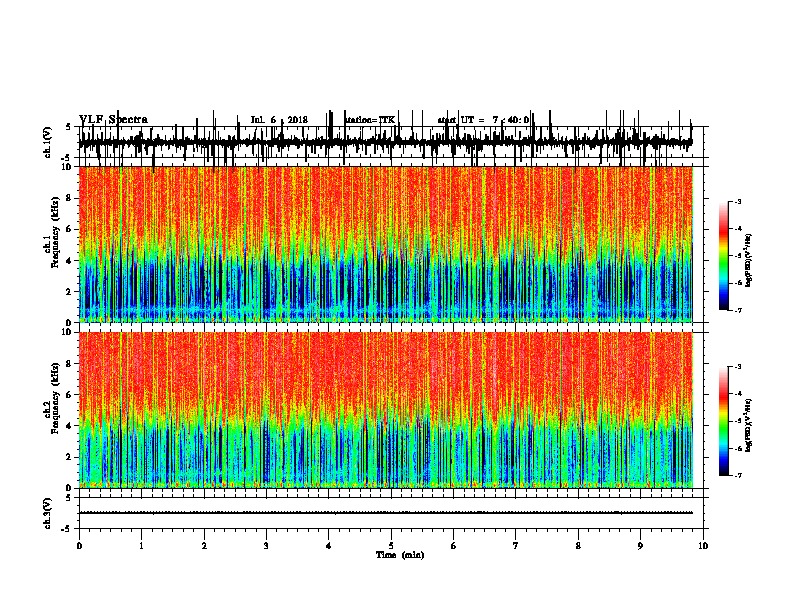Click the "station=ITK" header text

[370, 120]
